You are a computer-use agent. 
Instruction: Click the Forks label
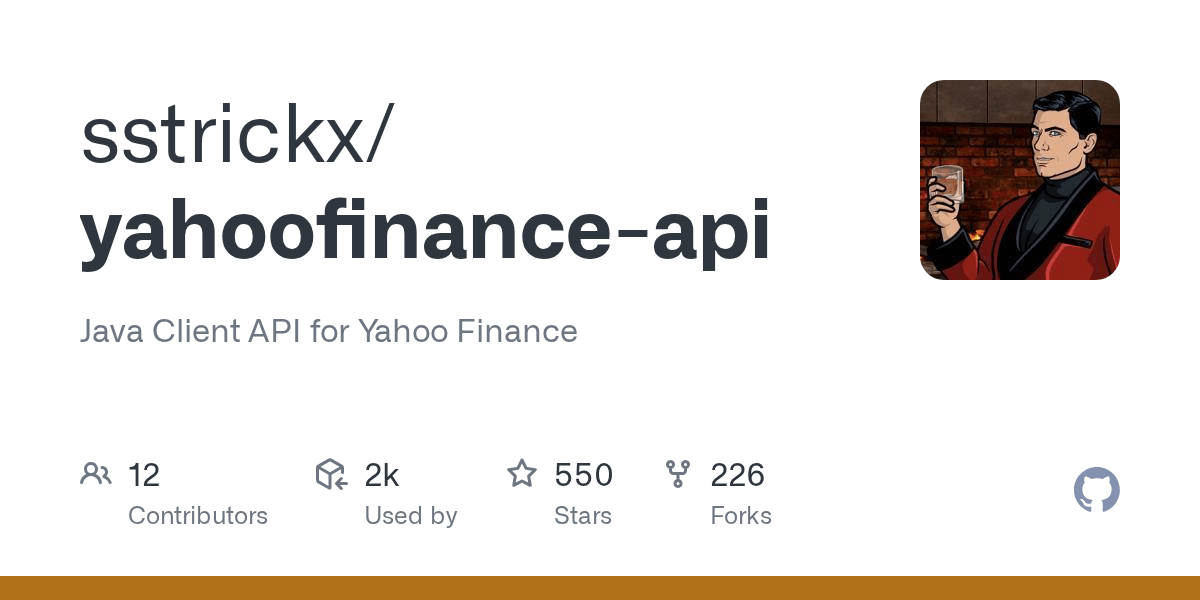(741, 516)
